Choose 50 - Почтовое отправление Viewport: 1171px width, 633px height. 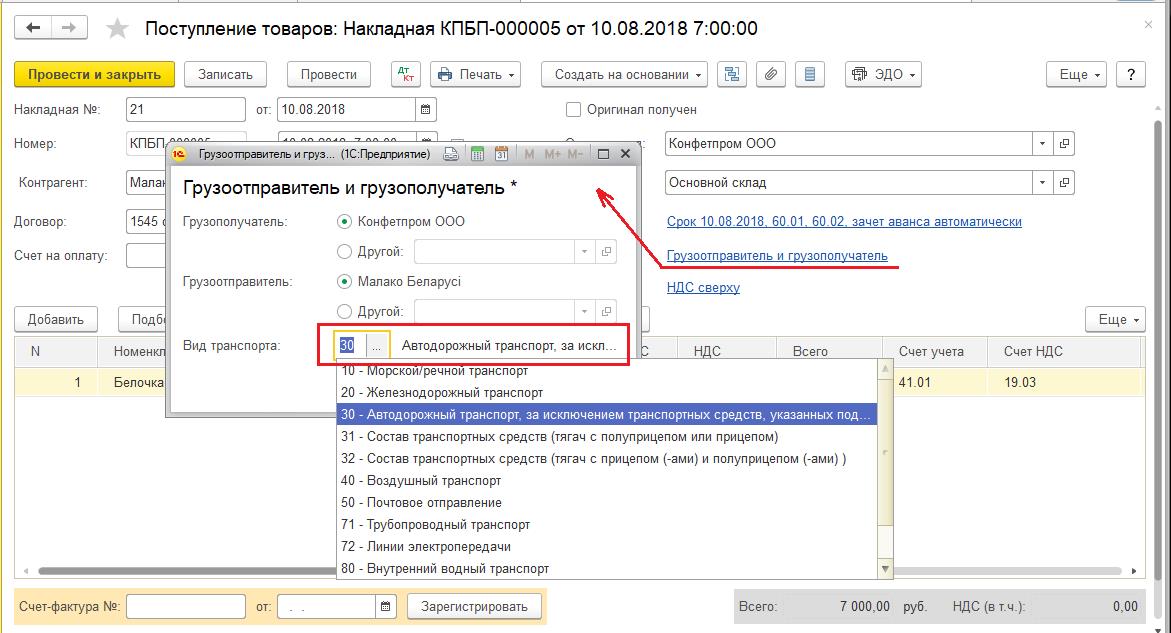pos(607,502)
